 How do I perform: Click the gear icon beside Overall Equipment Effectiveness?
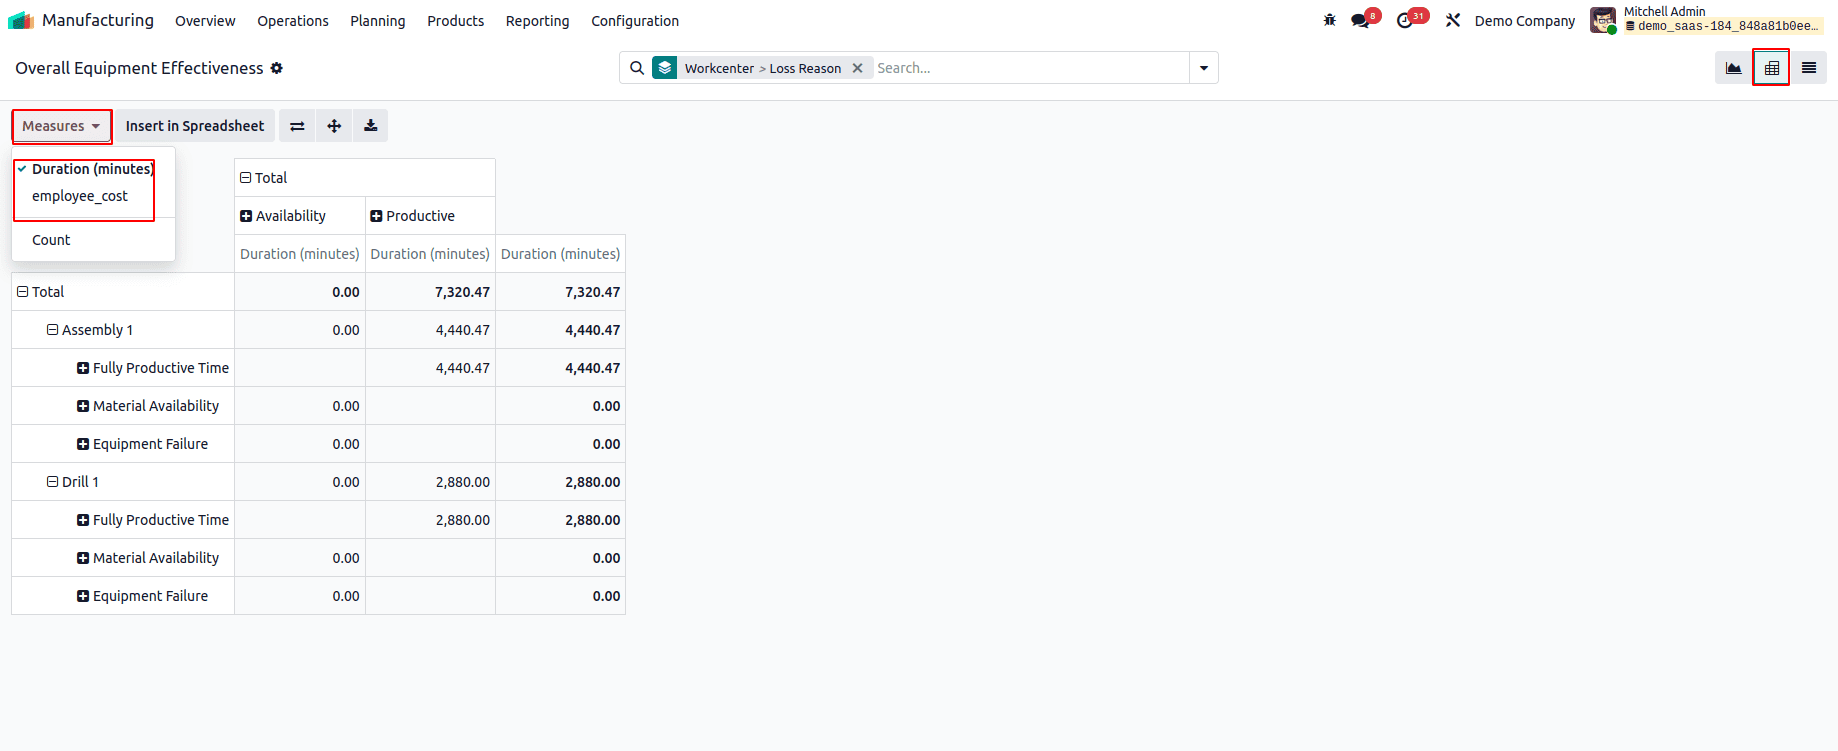[x=277, y=68]
